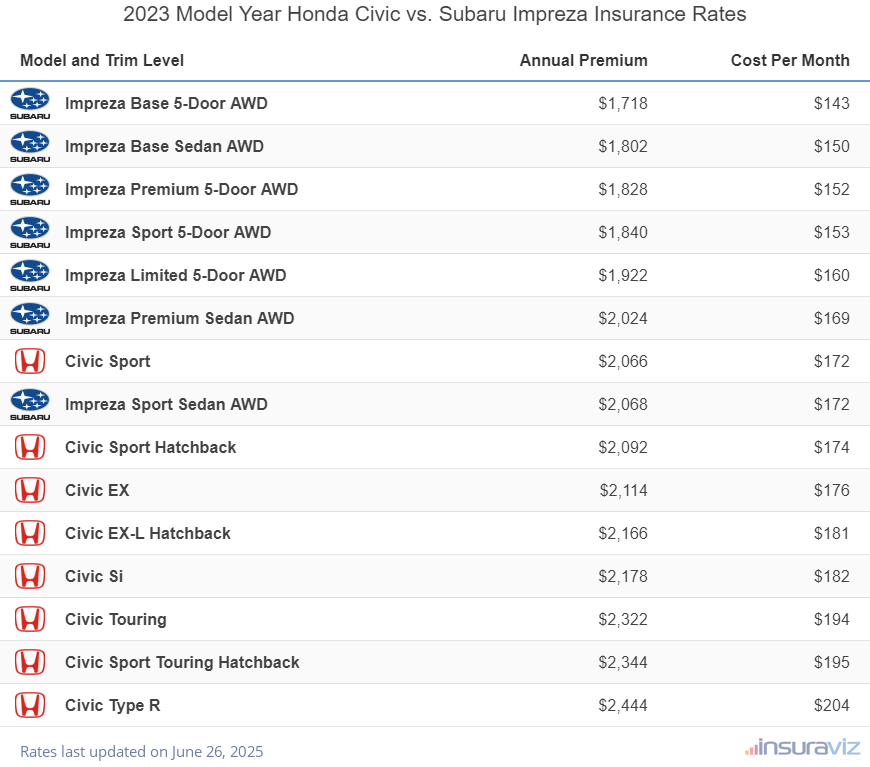The image size is (870, 767).
Task: Select the Impreza Premium Sedan AWD label
Action: pos(180,319)
